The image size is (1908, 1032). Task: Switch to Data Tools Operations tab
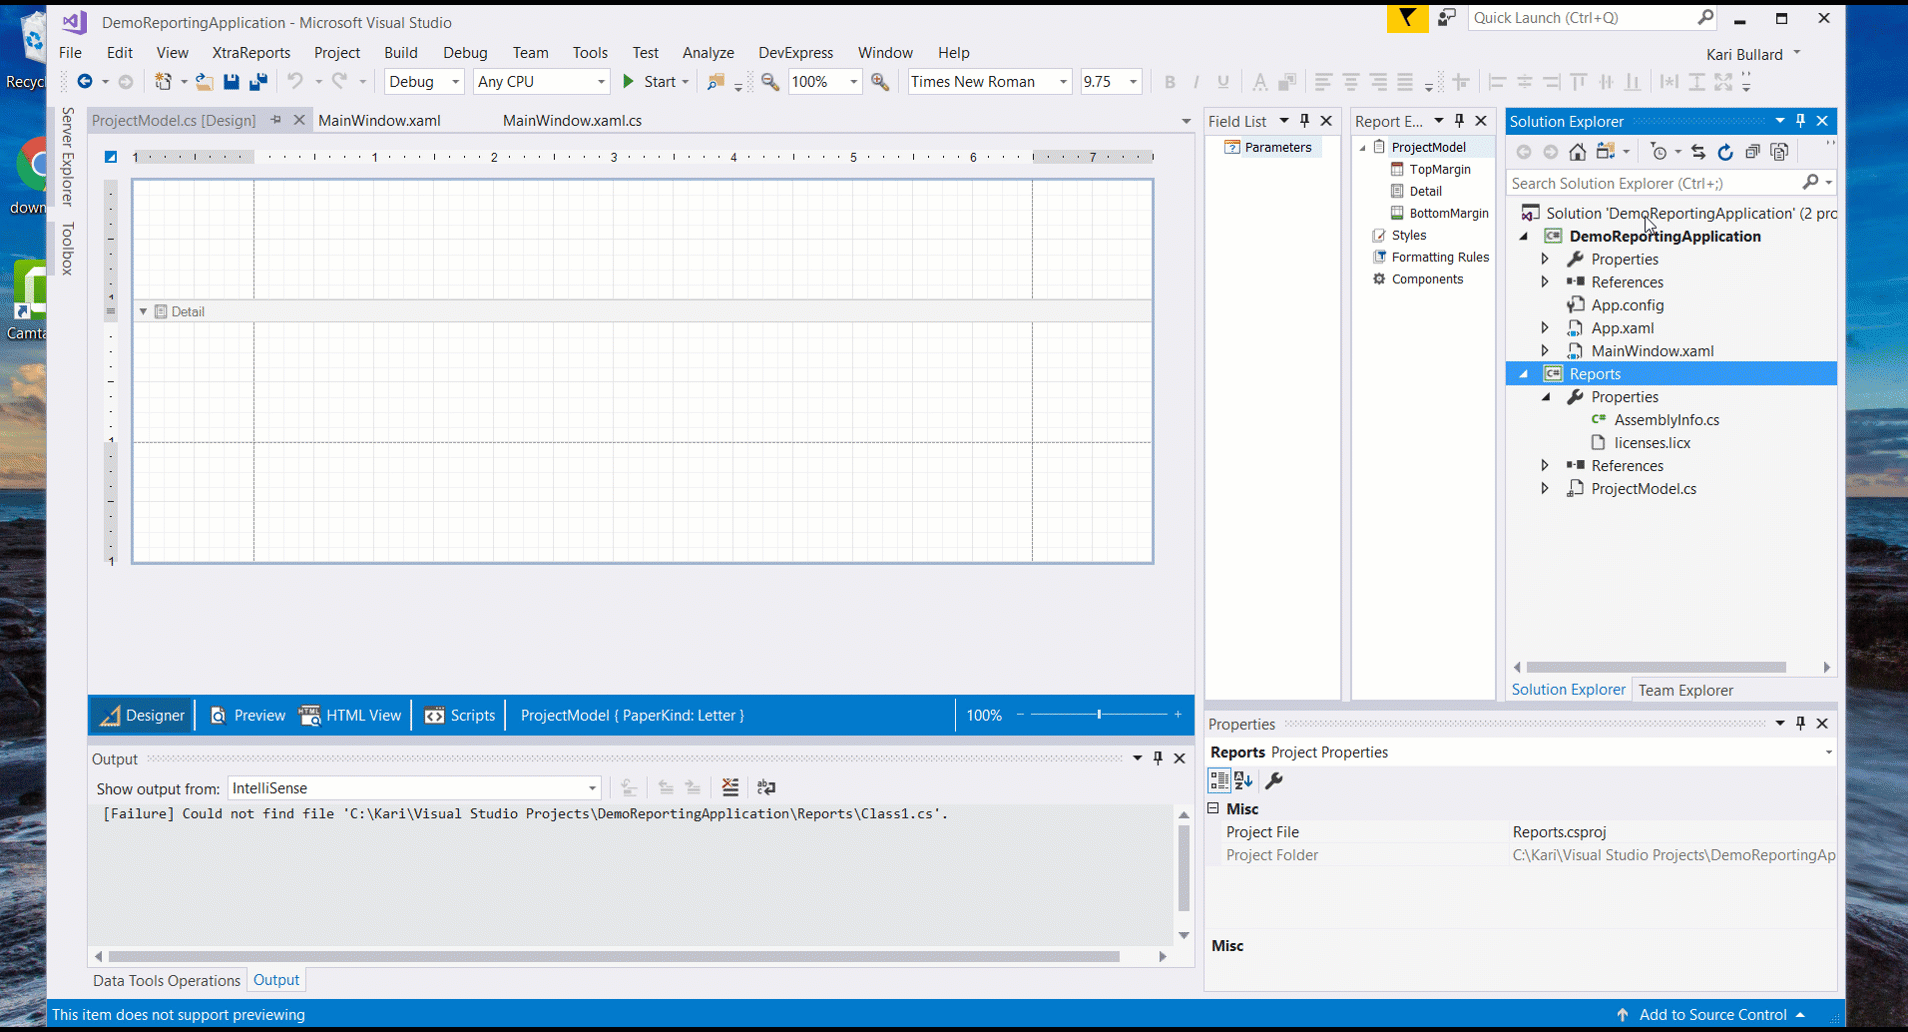(167, 981)
